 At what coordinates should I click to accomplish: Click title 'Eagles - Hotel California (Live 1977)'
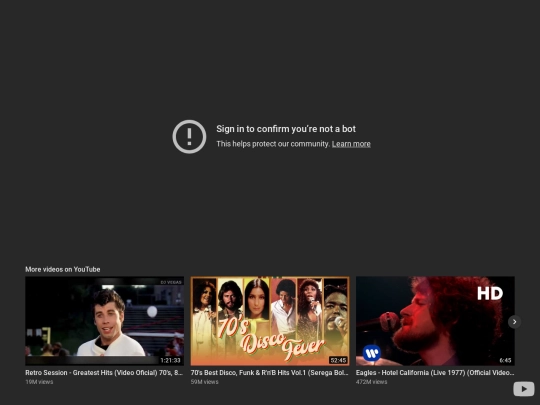435,373
